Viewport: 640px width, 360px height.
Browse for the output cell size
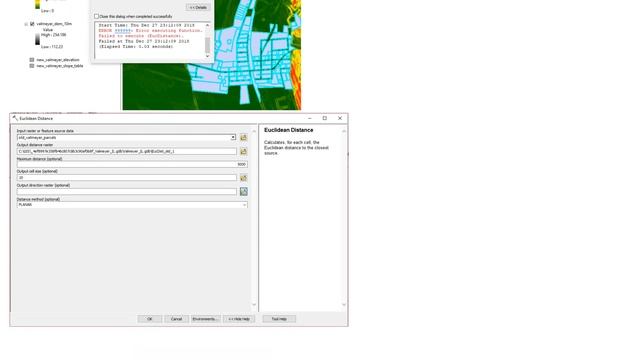[244, 178]
